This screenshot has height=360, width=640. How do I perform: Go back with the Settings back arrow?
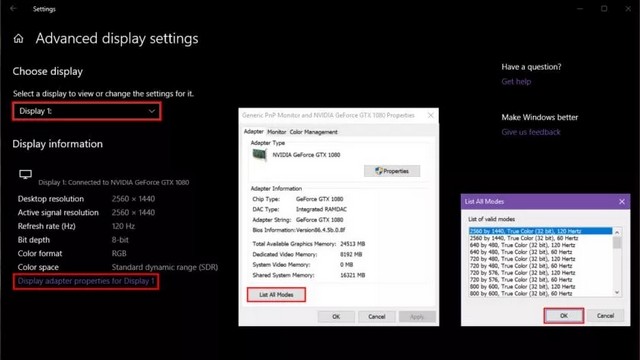(x=13, y=9)
